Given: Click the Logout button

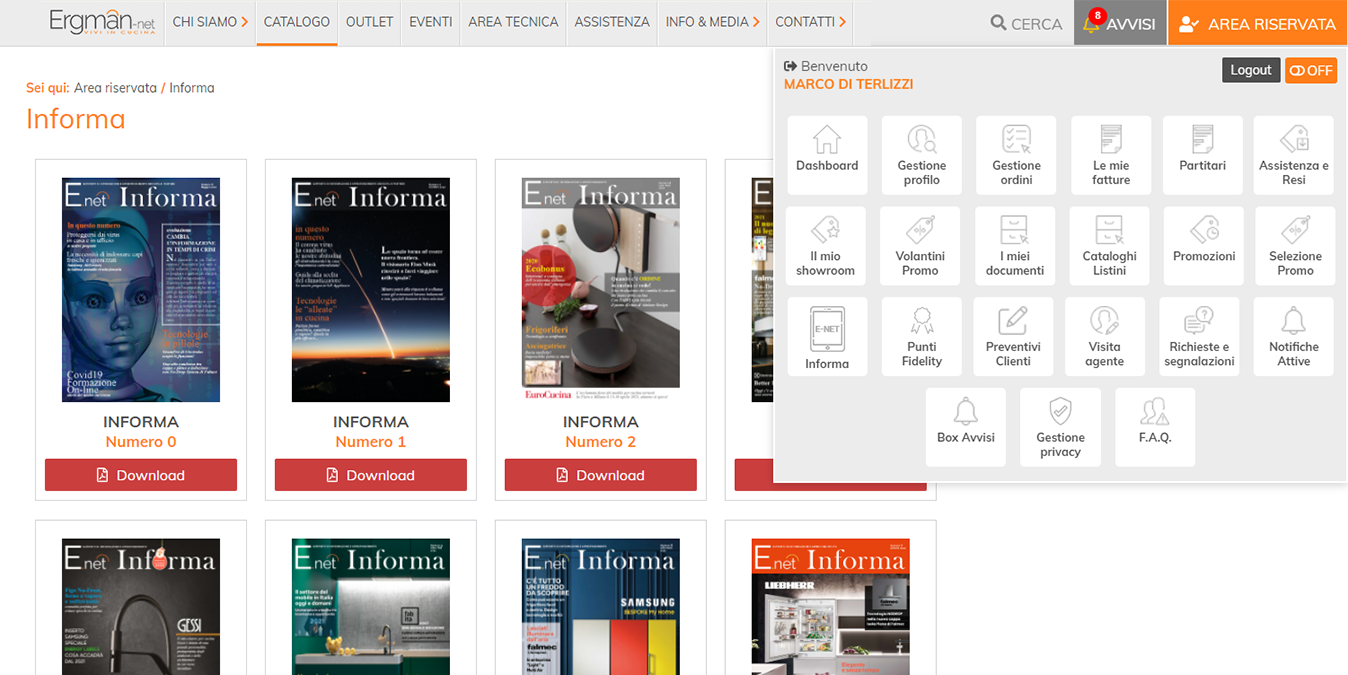Looking at the screenshot, I should pyautogui.click(x=1251, y=70).
